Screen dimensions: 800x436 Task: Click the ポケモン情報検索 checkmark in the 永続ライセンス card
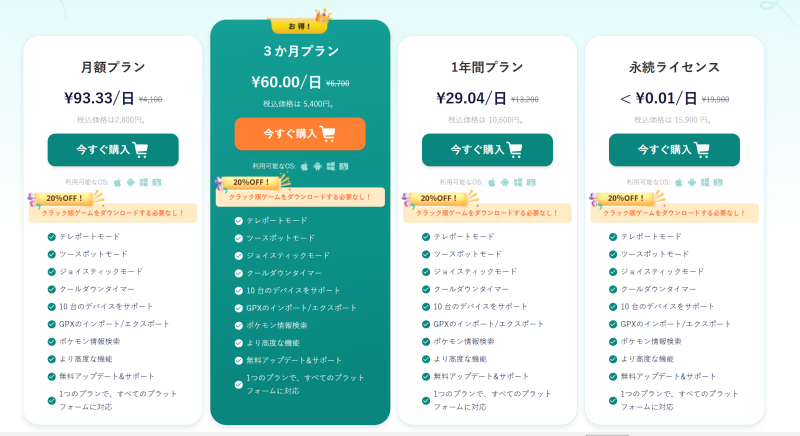pyautogui.click(x=612, y=341)
